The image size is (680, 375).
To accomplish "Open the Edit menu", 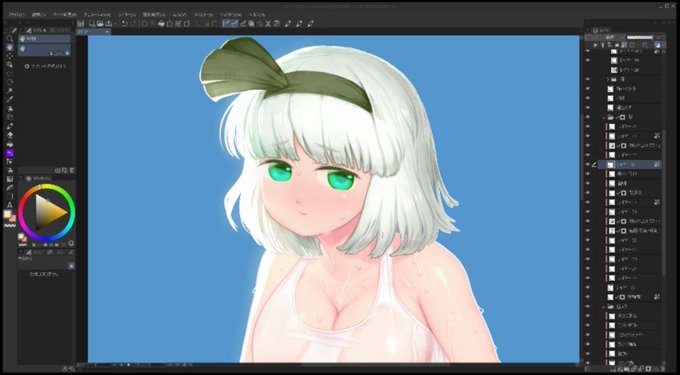I will tap(39, 14).
